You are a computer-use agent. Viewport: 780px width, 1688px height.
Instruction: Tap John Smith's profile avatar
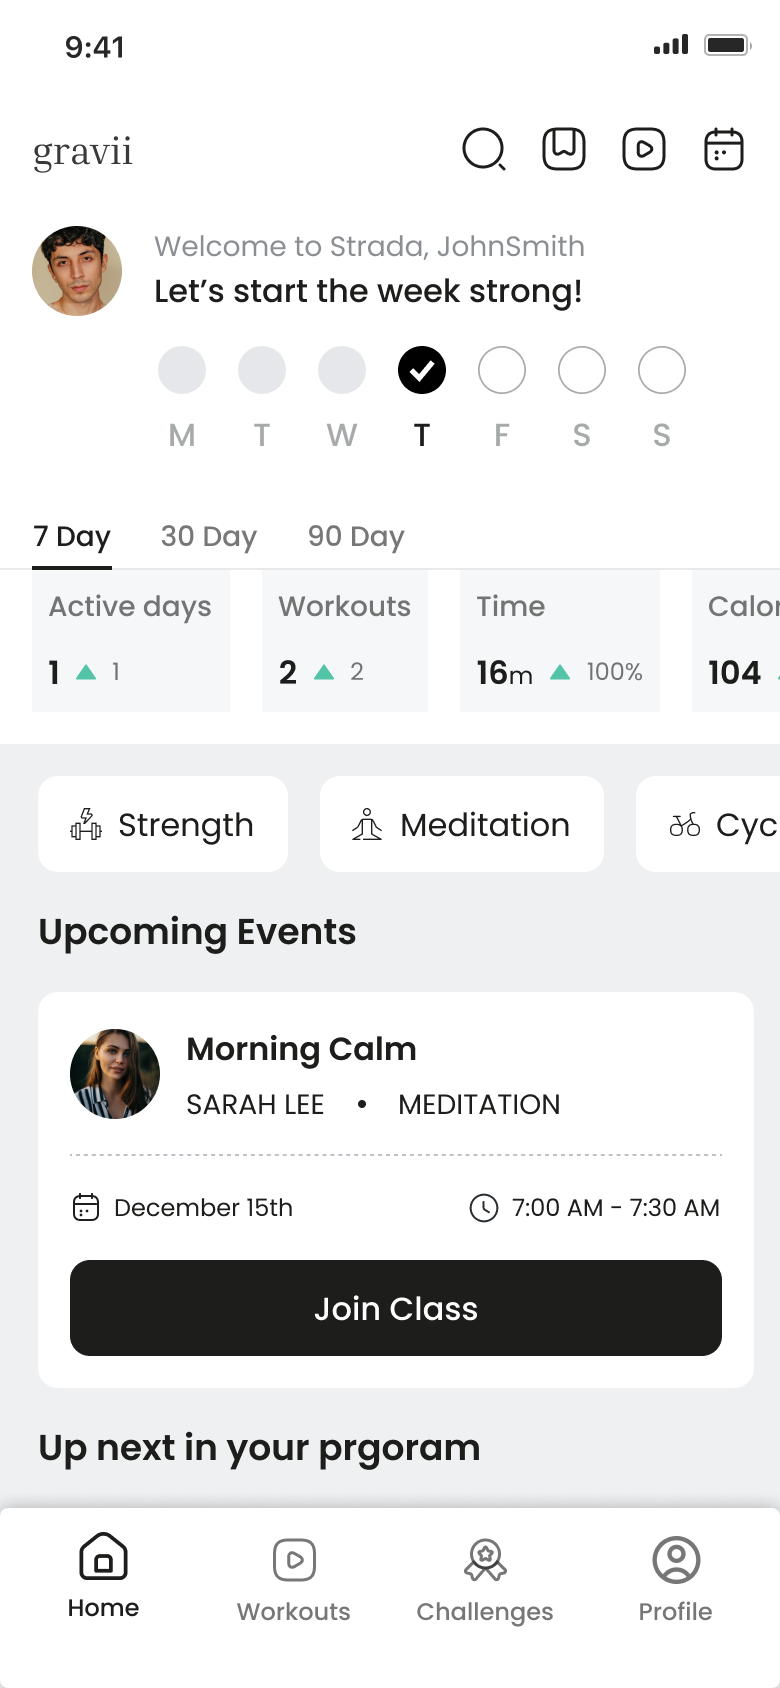(77, 271)
